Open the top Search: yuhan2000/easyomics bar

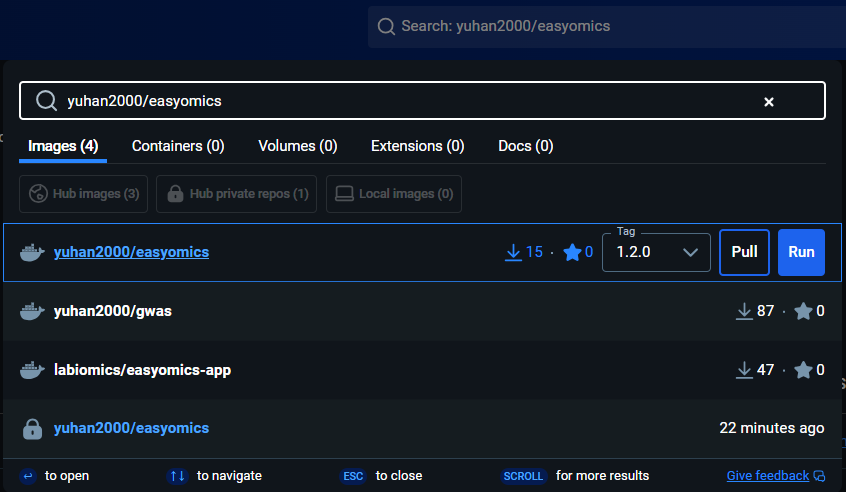coord(607,26)
